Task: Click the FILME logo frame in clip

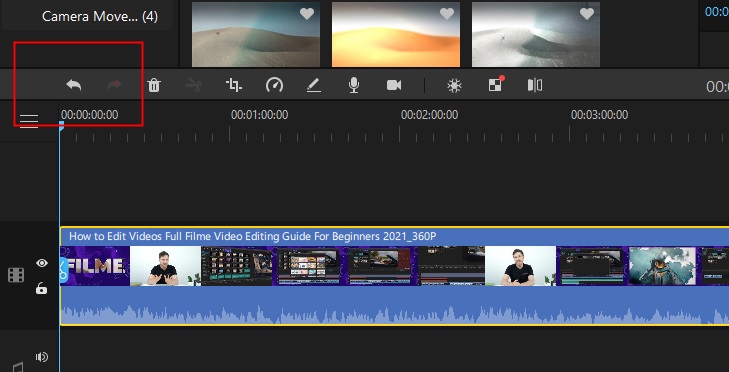Action: click(x=96, y=266)
